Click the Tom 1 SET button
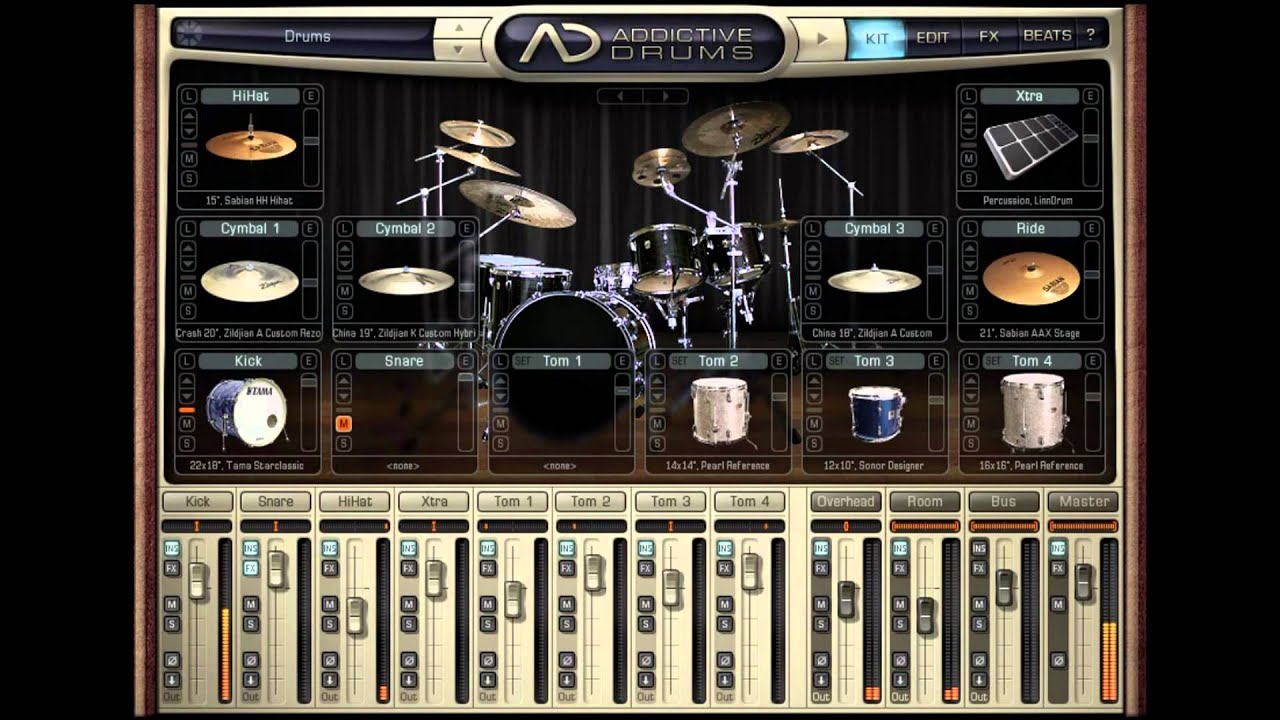1280x720 pixels. click(523, 361)
